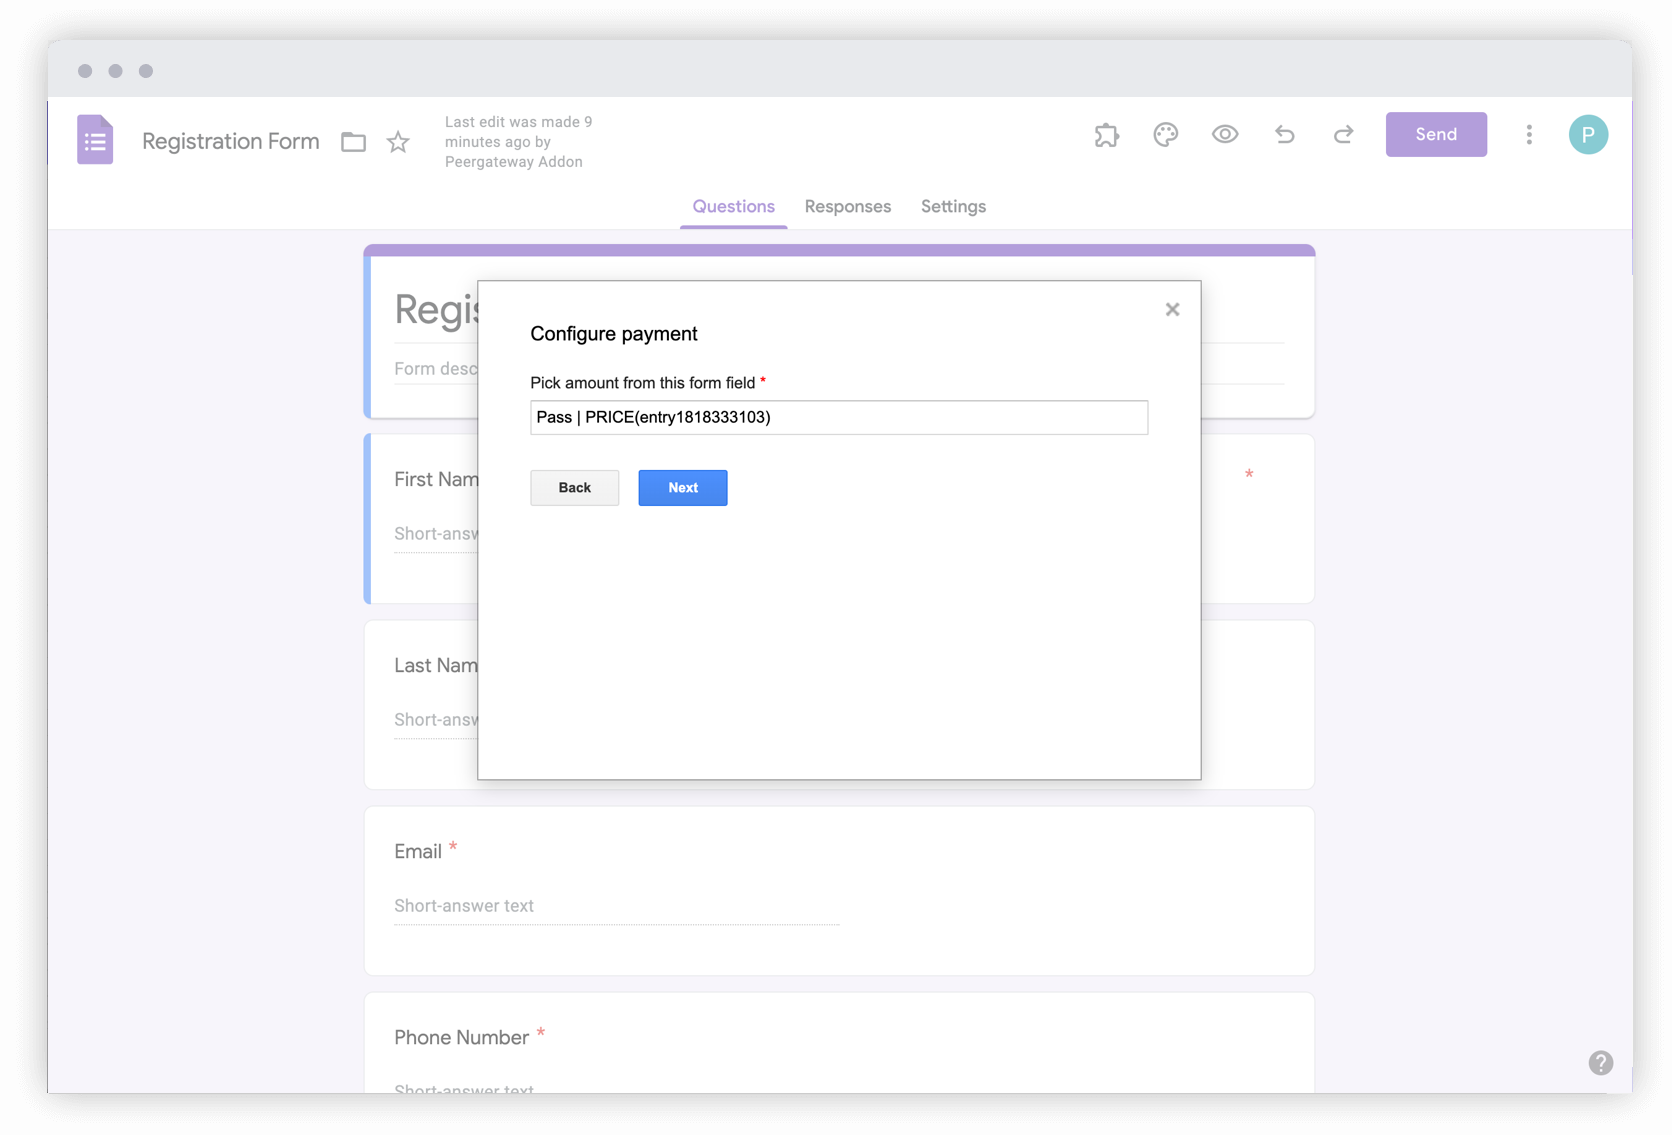
Task: Select the Questions tab
Action: (733, 206)
